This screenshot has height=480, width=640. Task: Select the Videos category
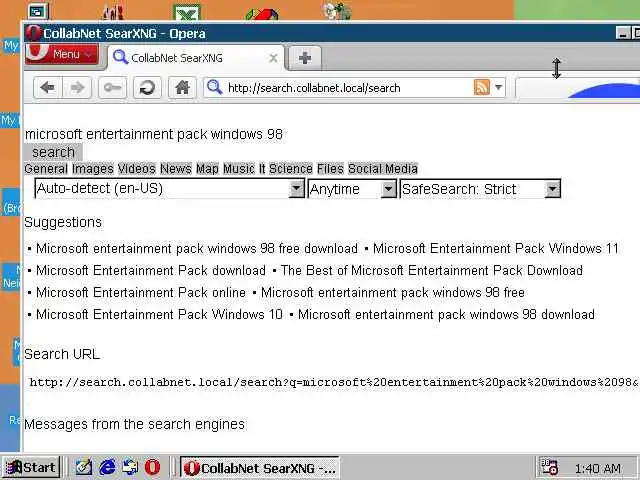tap(137, 169)
